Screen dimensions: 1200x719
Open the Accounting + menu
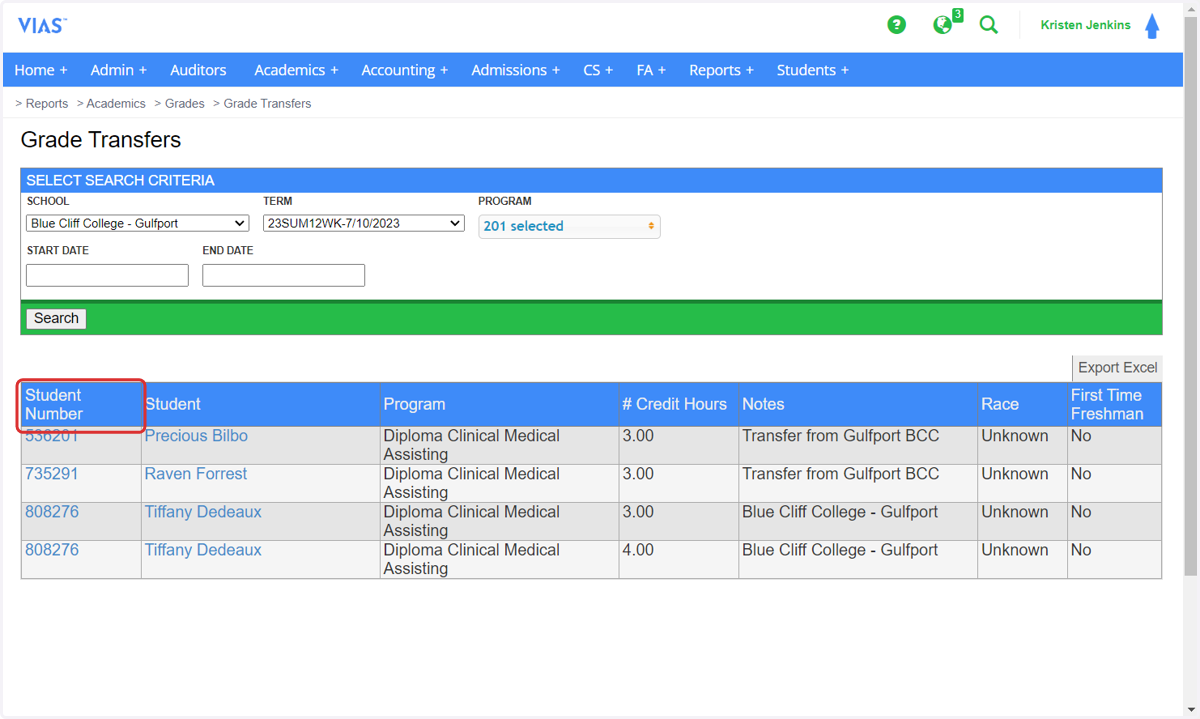tap(405, 70)
